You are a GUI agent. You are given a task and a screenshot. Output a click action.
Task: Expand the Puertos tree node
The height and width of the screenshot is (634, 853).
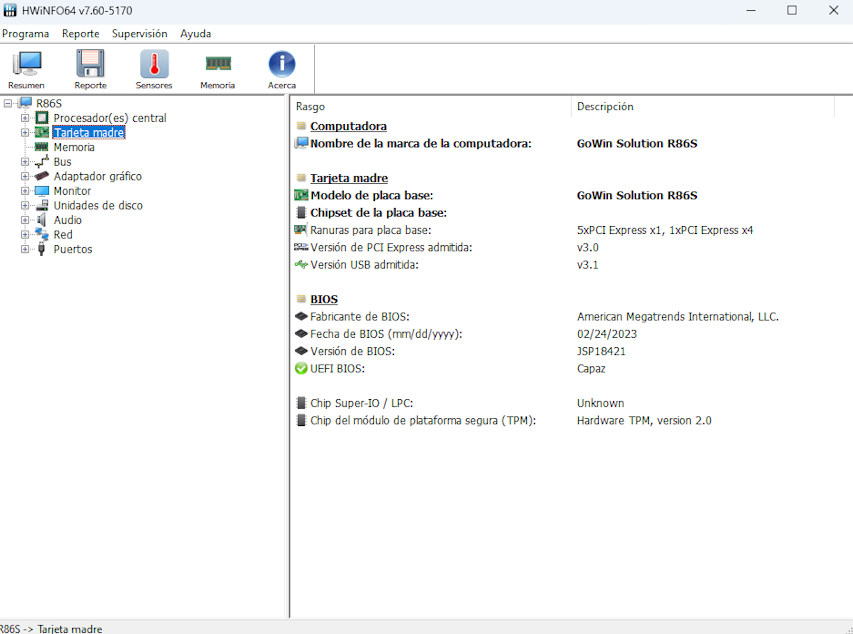click(x=24, y=249)
